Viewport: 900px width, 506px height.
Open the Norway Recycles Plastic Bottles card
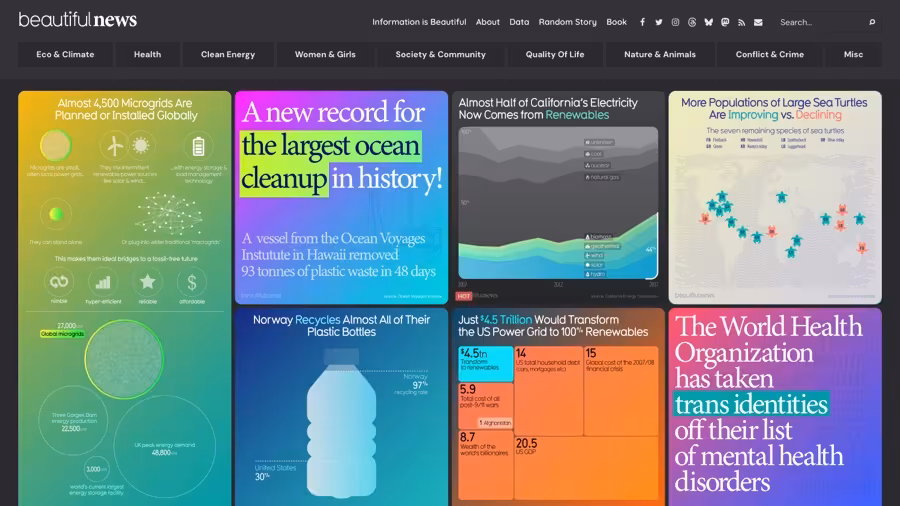click(x=342, y=407)
